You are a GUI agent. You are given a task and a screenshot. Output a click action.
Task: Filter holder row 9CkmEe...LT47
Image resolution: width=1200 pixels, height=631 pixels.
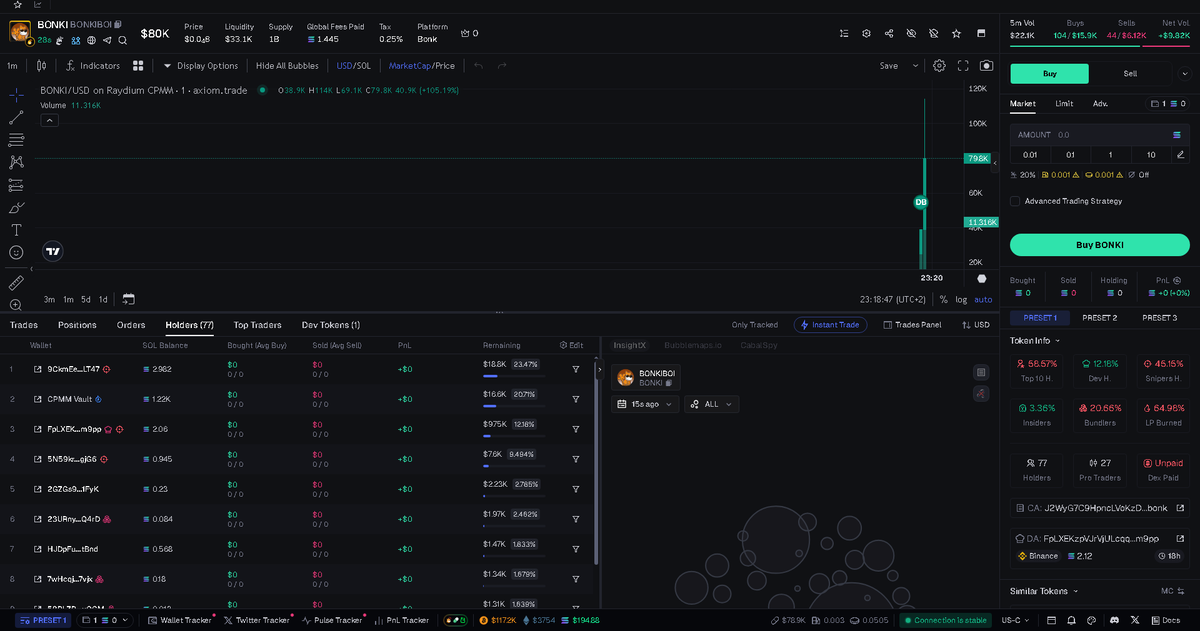576,369
